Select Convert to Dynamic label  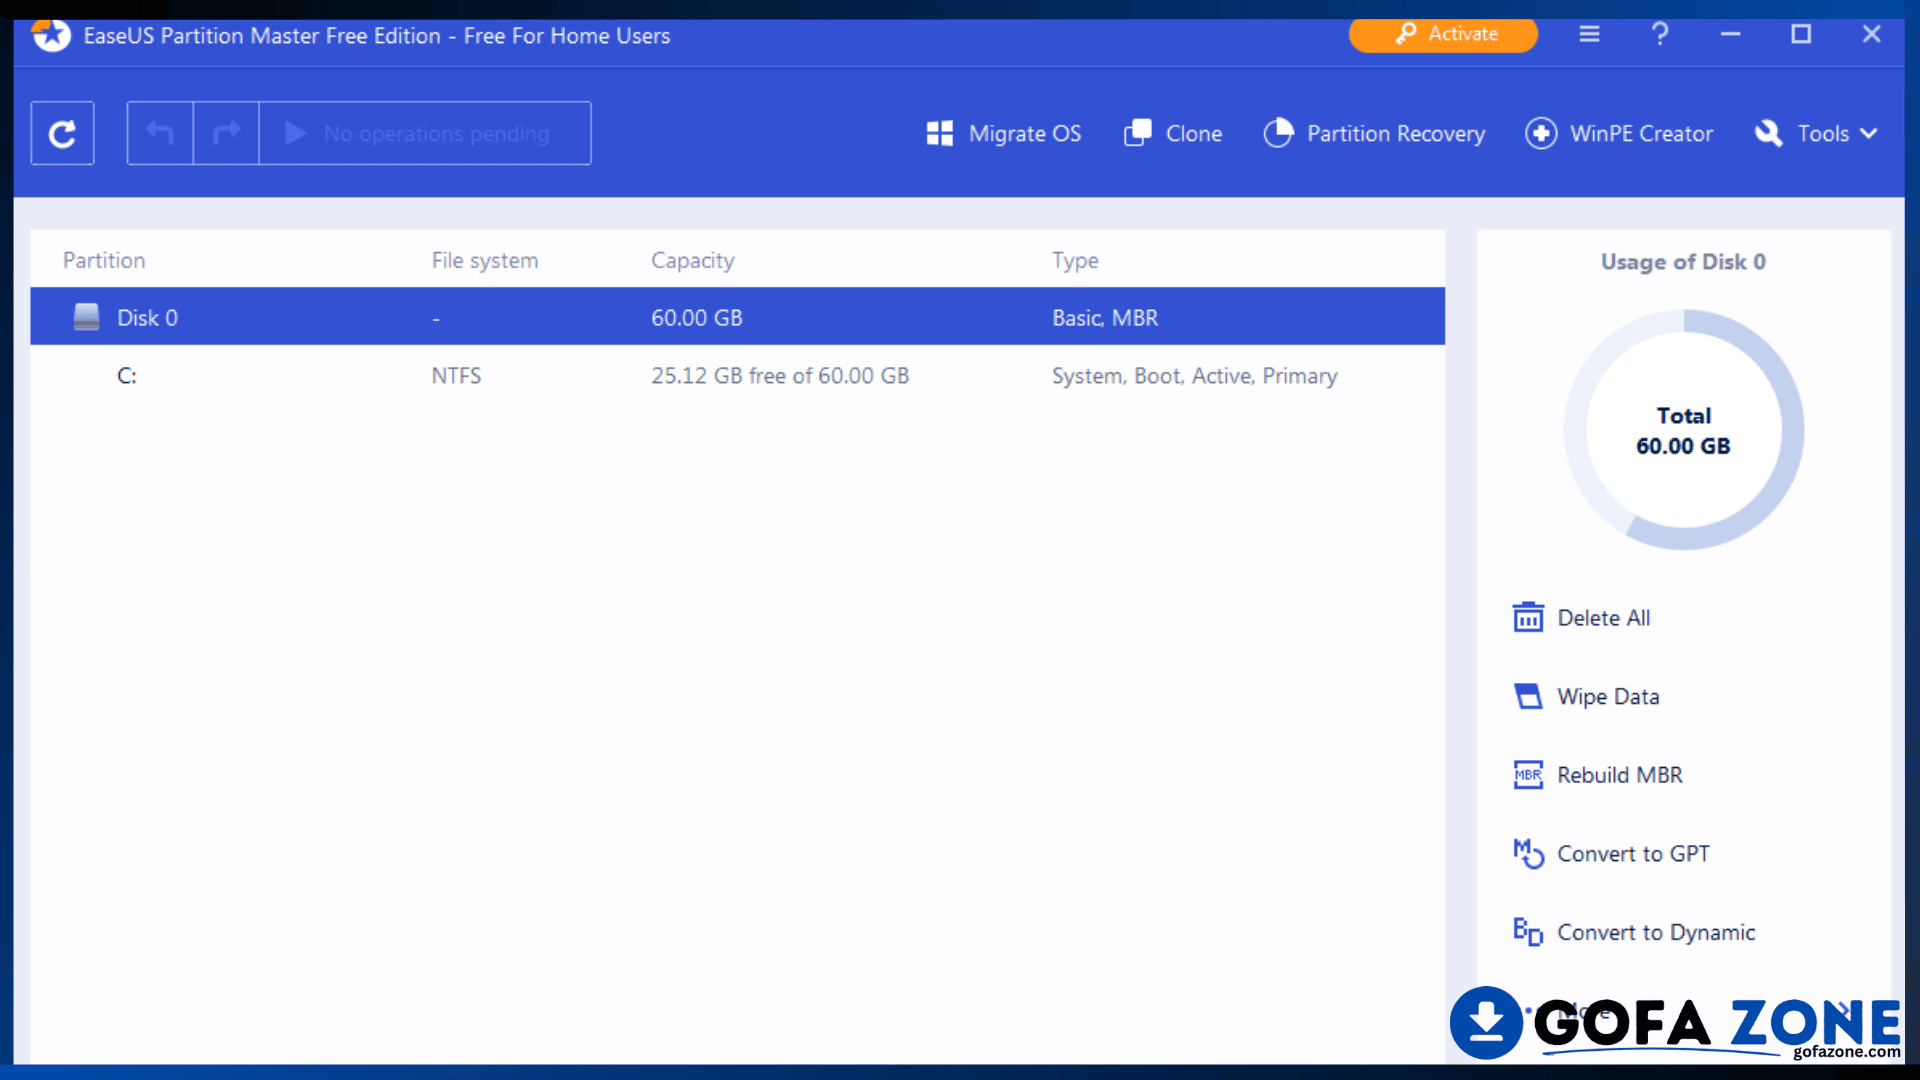1656,933
